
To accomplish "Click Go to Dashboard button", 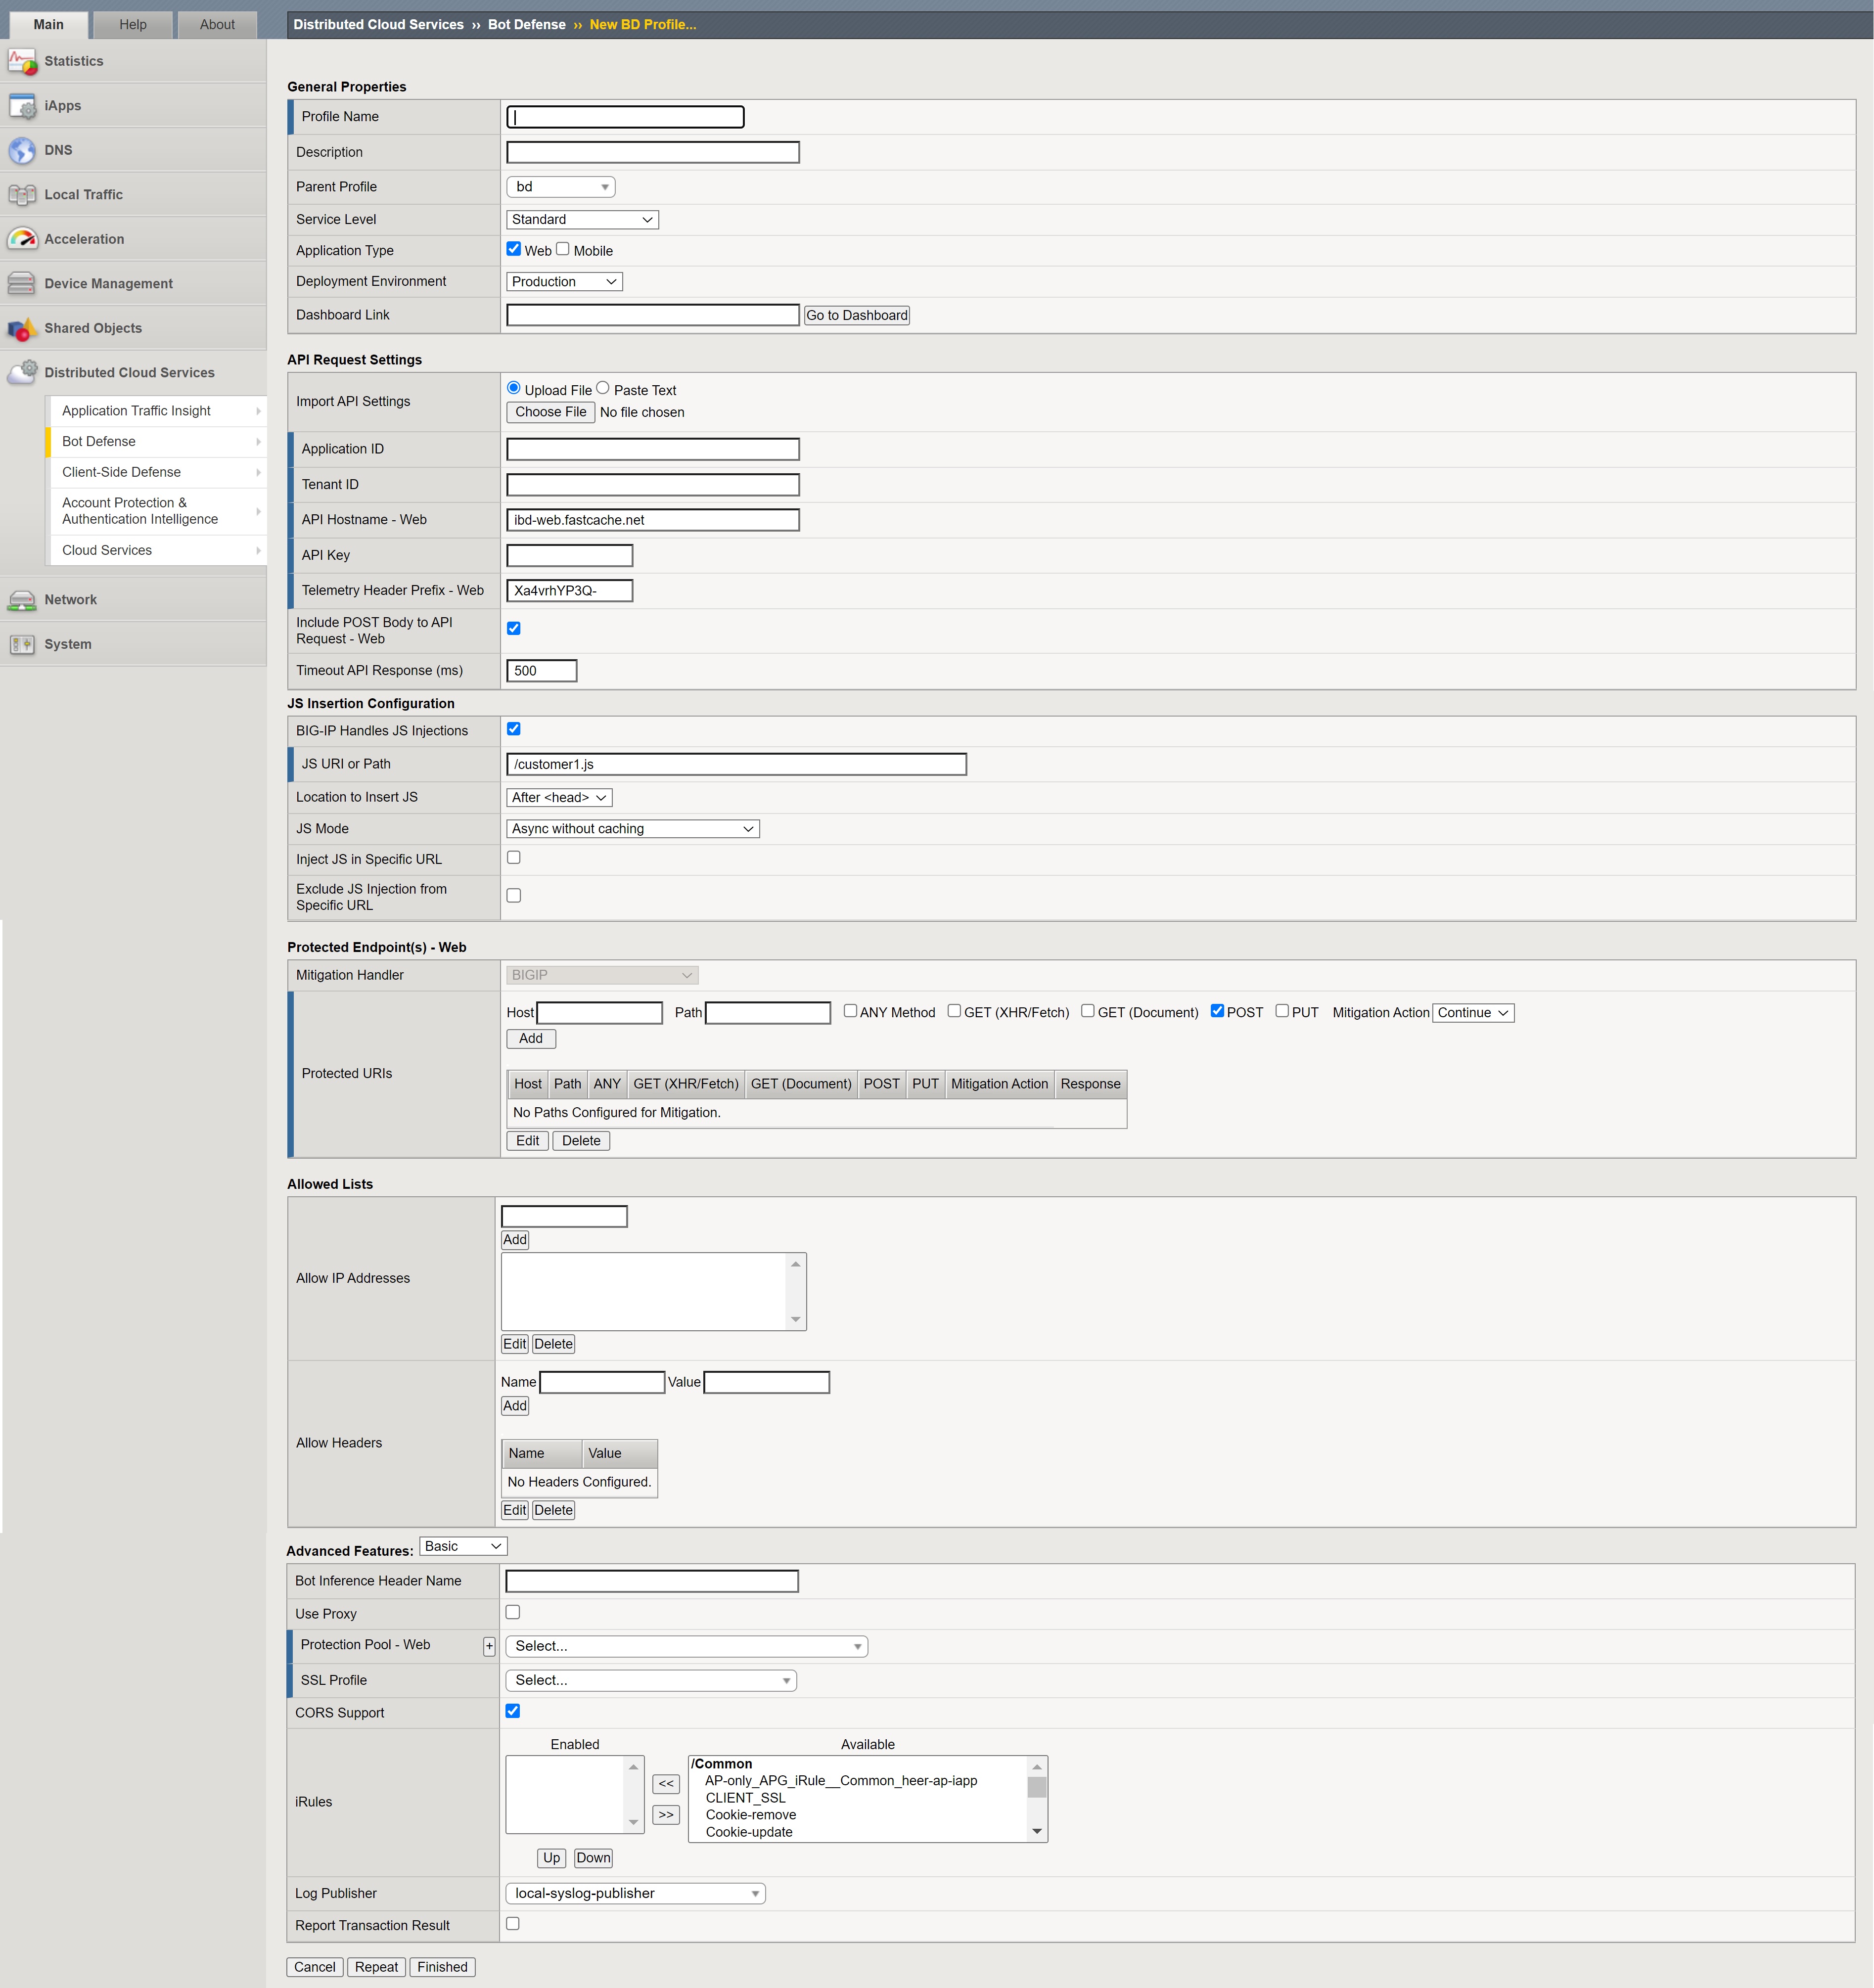I will click(857, 316).
